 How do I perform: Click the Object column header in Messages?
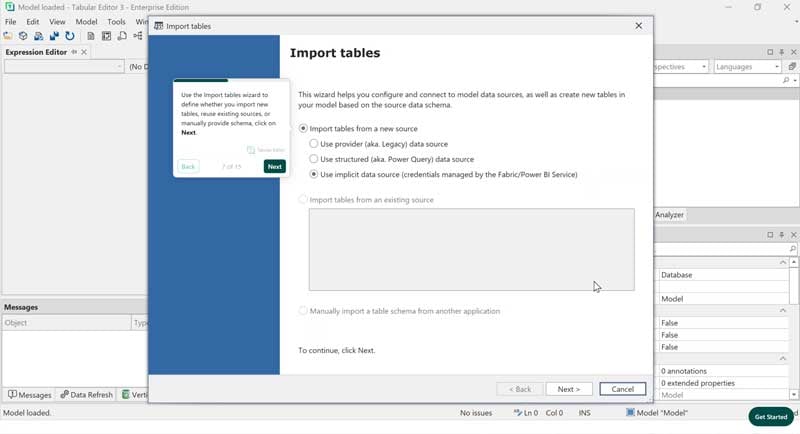click(x=66, y=323)
